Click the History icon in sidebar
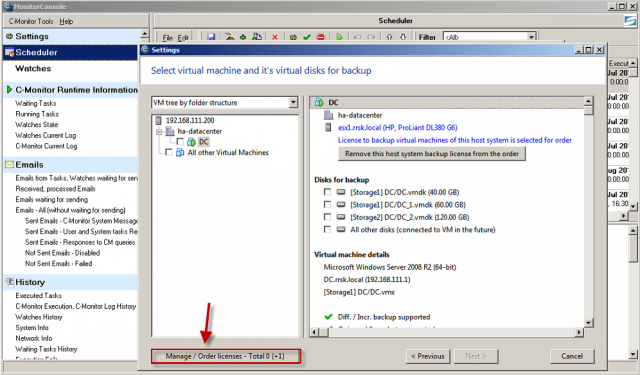Viewport: 640px width, 375px height. [9, 282]
